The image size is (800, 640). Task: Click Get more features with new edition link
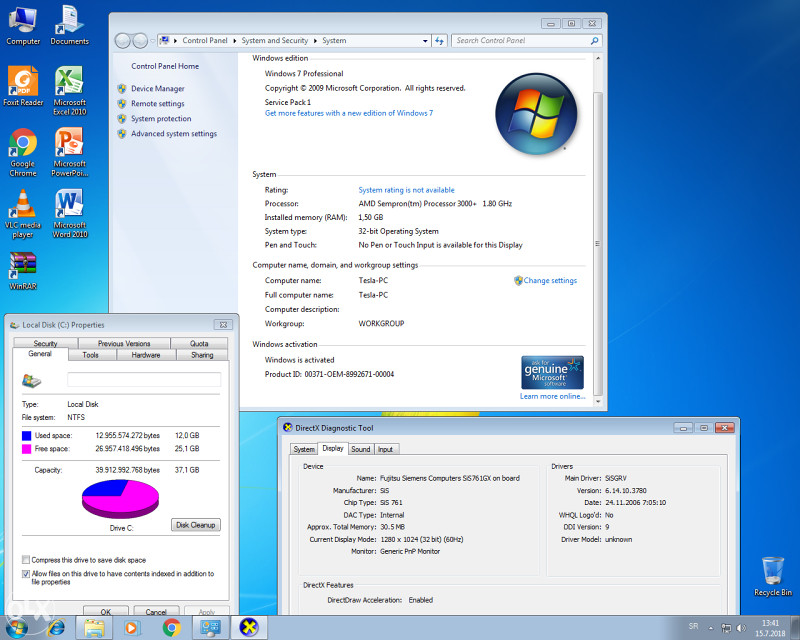click(x=348, y=113)
